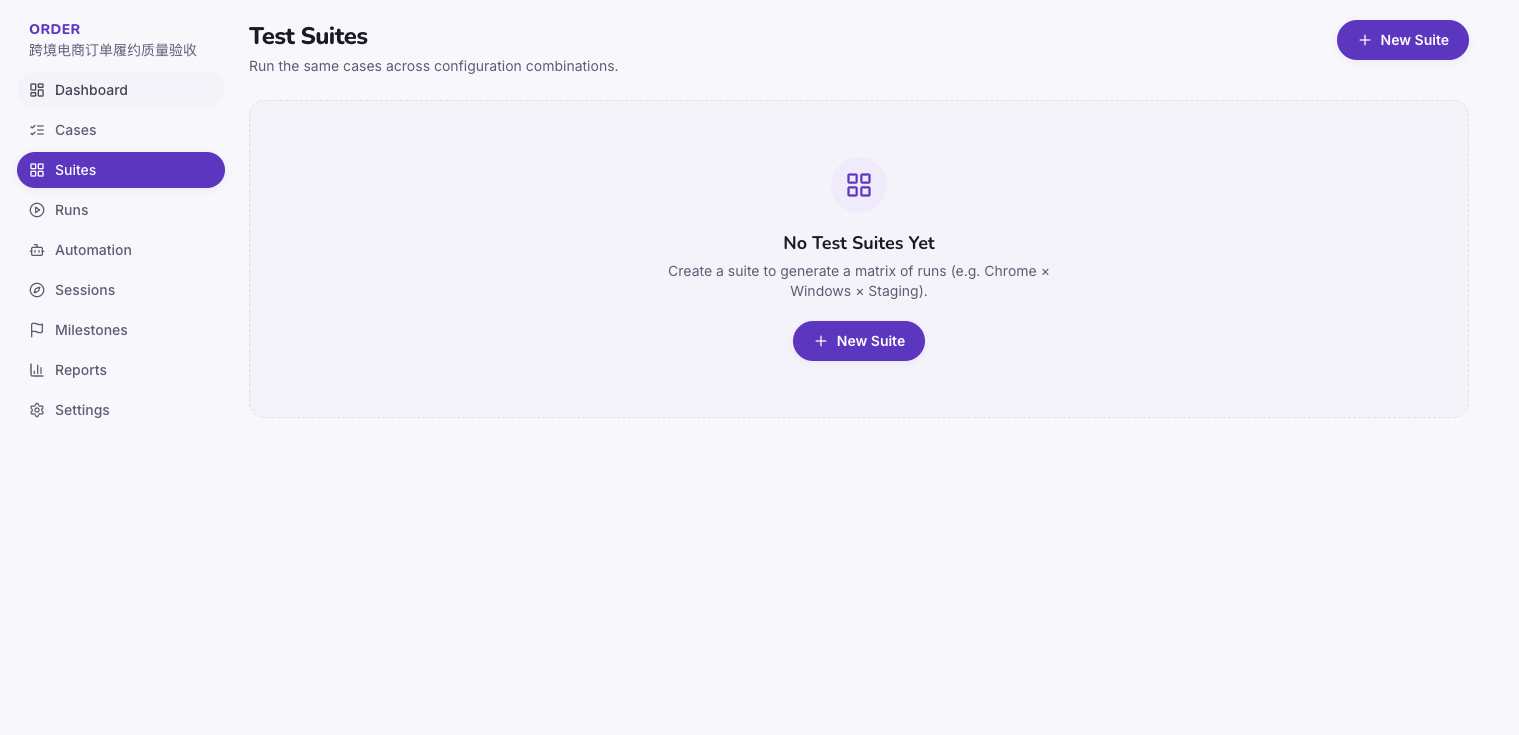
Task: Navigate to Milestones
Action: (x=121, y=330)
